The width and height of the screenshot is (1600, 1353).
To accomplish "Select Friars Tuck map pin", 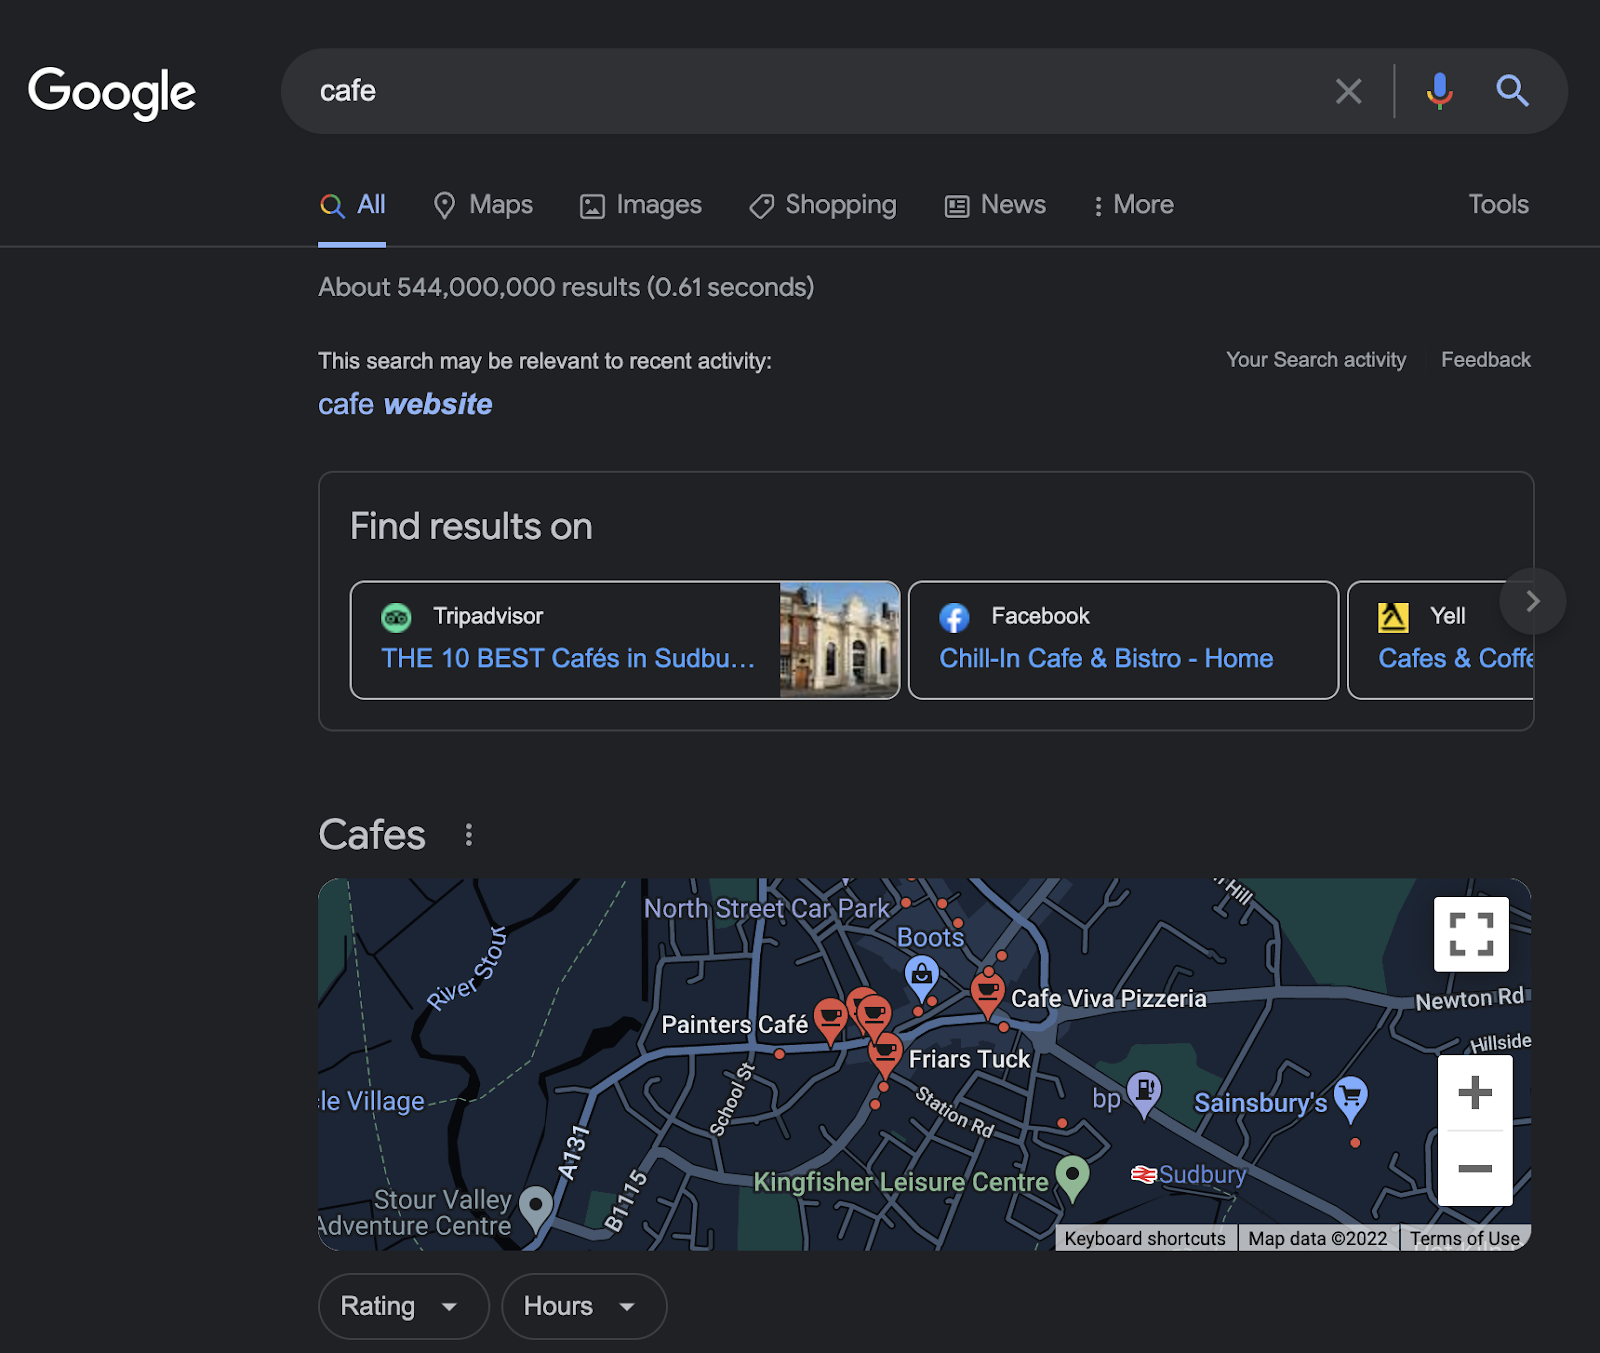I will pos(884,1056).
